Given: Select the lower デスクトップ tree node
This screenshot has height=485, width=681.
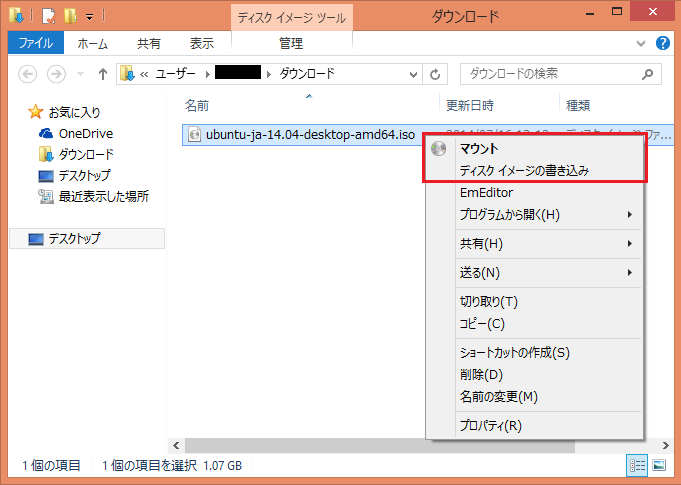Looking at the screenshot, I should (x=87, y=239).
